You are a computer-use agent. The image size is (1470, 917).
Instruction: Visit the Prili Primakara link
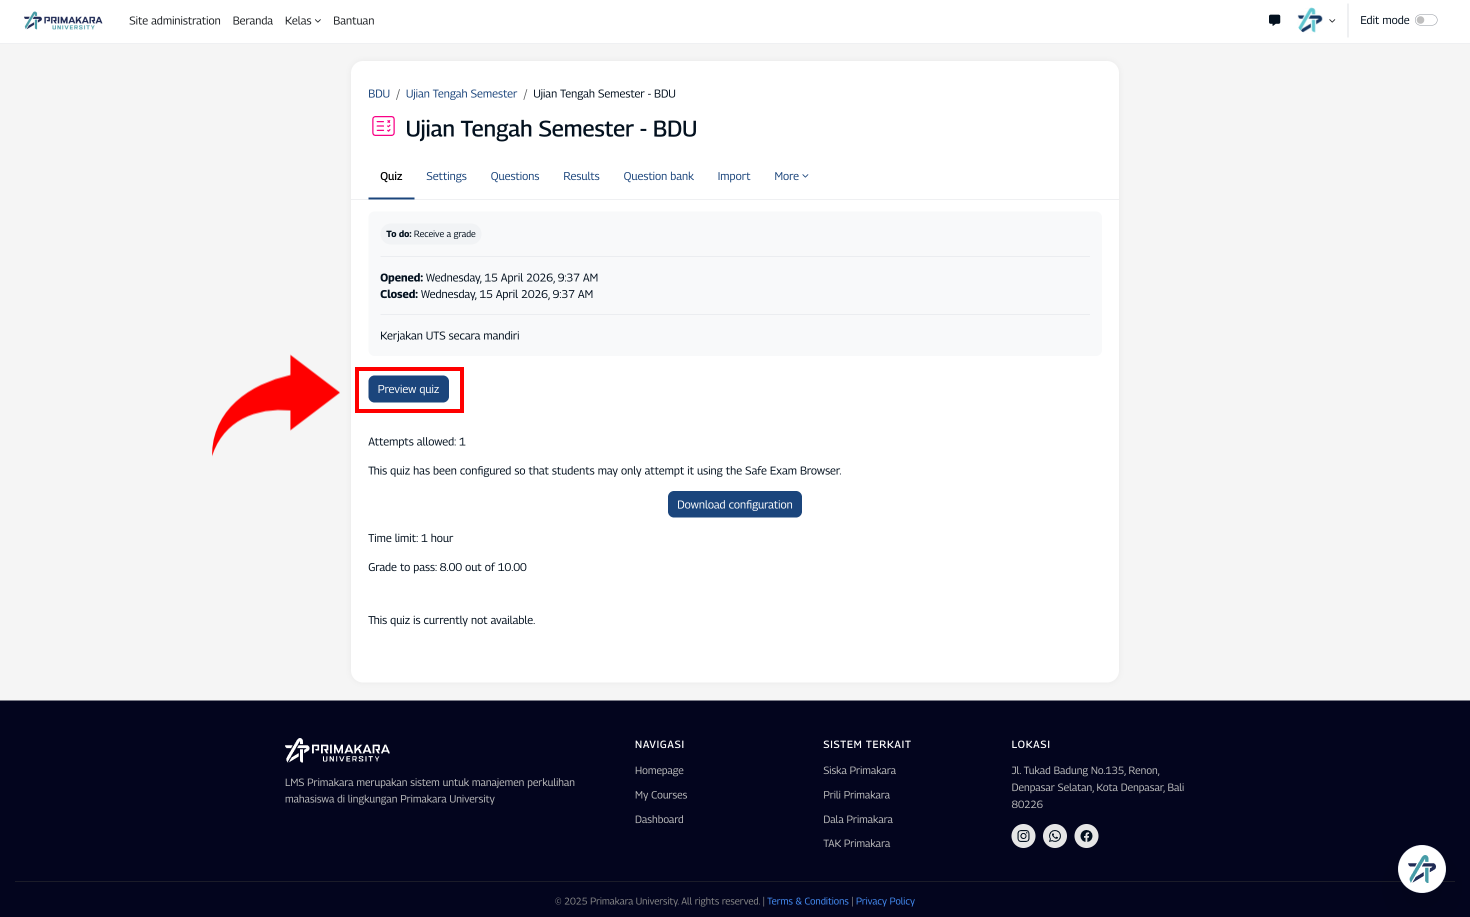(x=856, y=795)
